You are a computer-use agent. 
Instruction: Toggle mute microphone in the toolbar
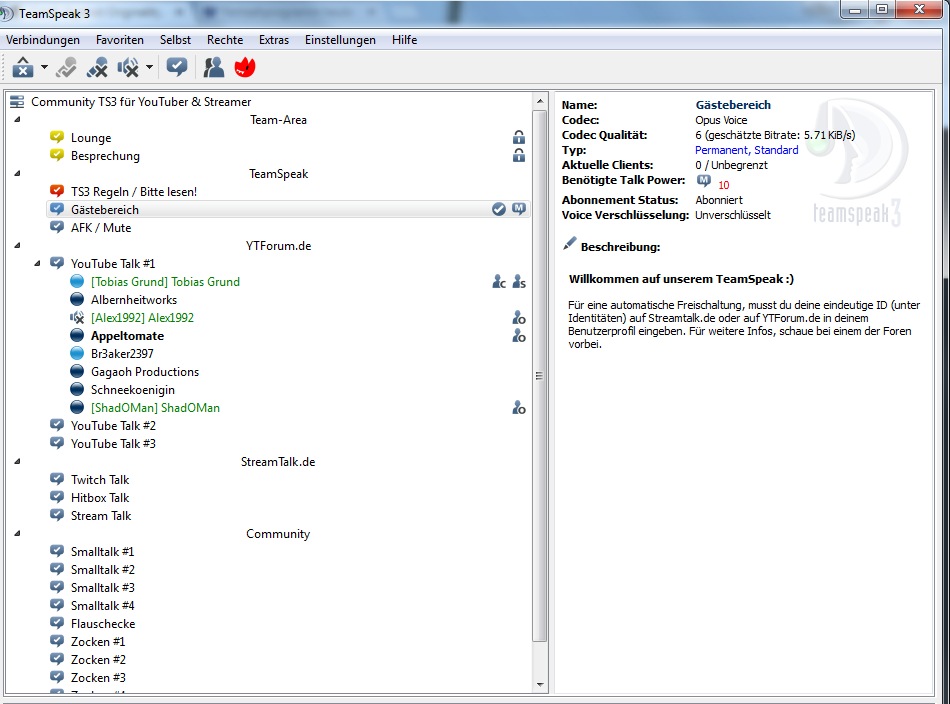pos(97,68)
